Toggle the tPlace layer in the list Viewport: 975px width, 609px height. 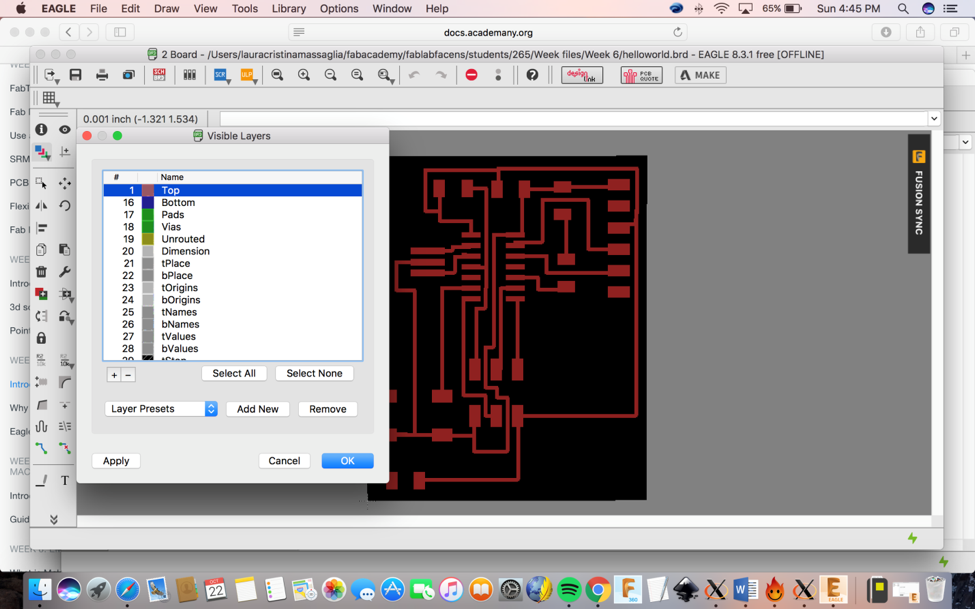[x=175, y=264]
